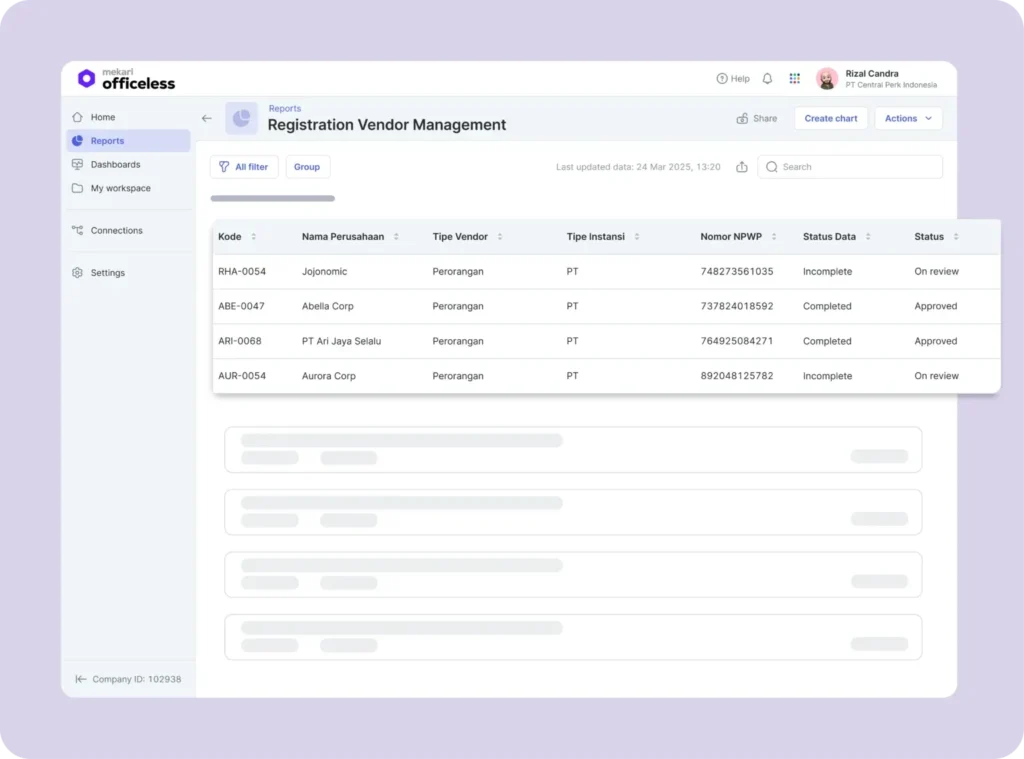The image size is (1024, 759).
Task: Open Connections from the sidebar
Action: [116, 230]
